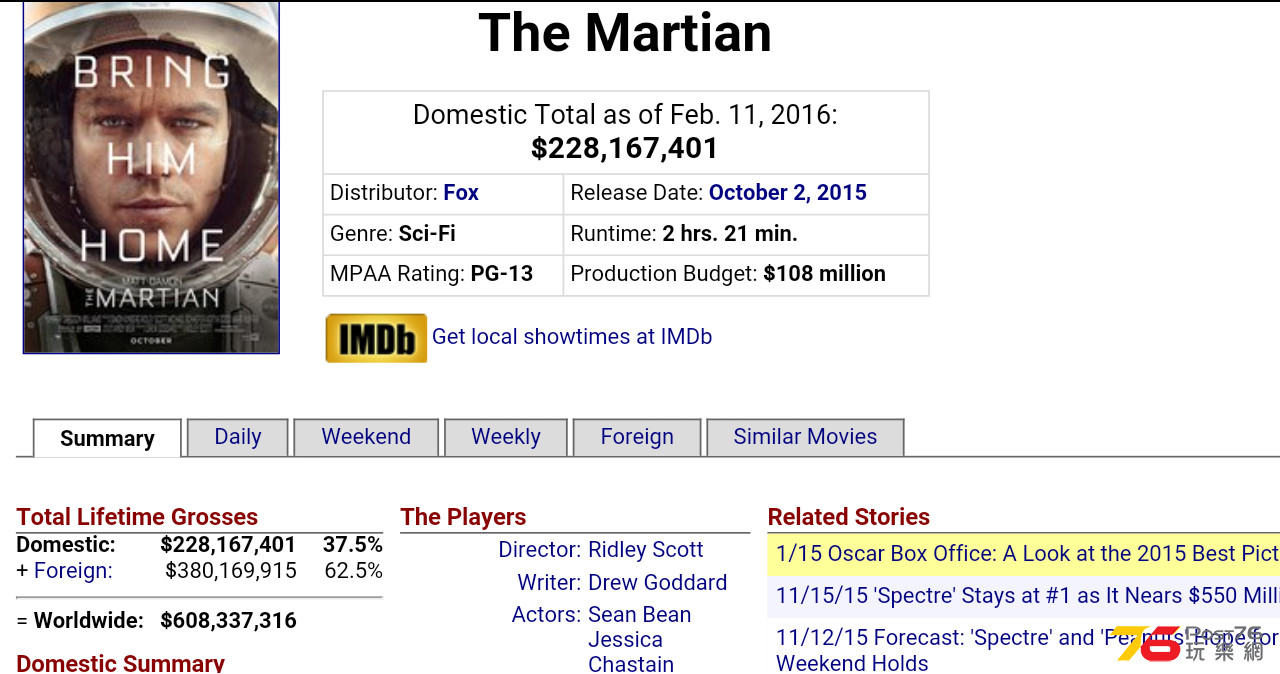
Task: Select the Summary tab
Action: coord(107,438)
